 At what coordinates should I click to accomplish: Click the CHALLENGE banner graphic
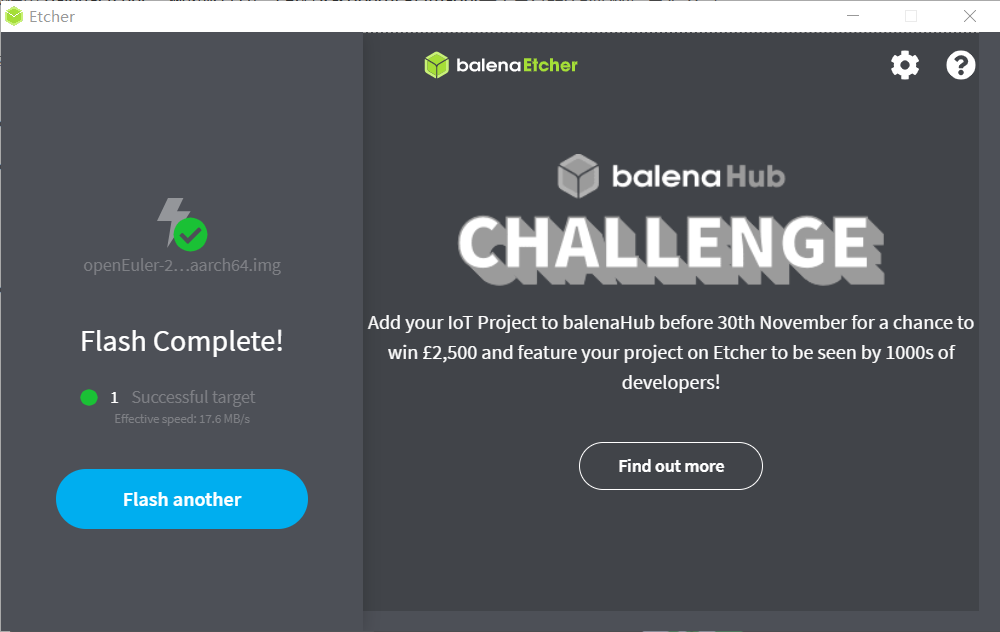[x=671, y=249]
